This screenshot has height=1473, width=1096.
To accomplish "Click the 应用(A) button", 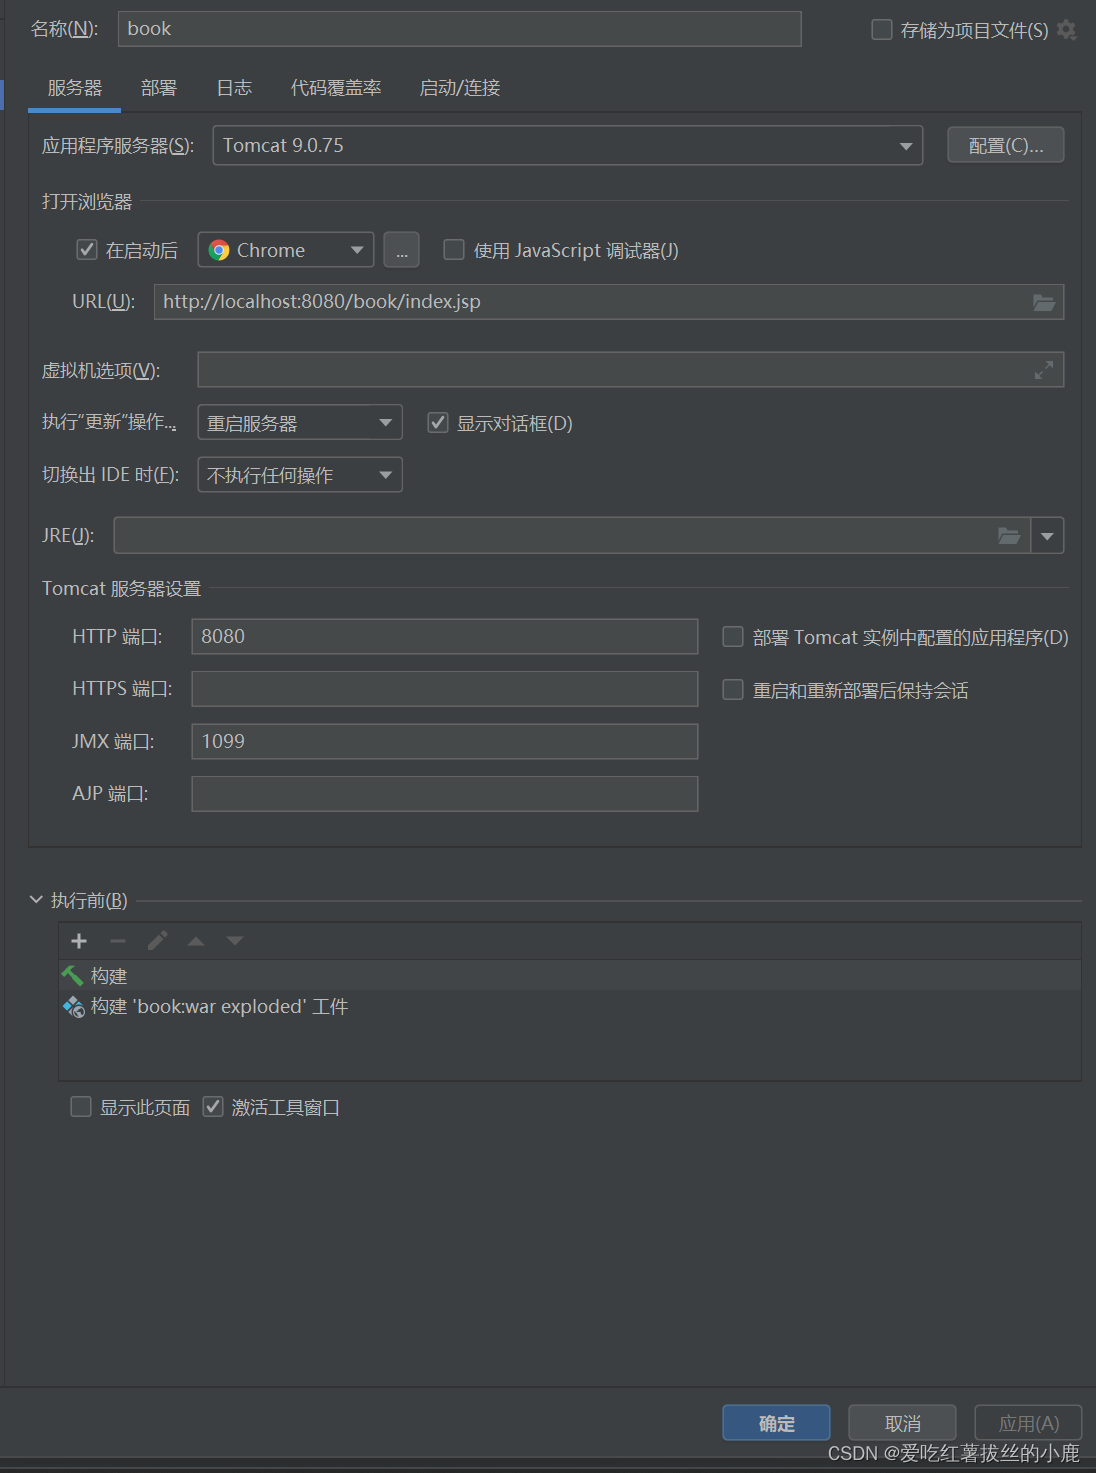I will [1029, 1423].
